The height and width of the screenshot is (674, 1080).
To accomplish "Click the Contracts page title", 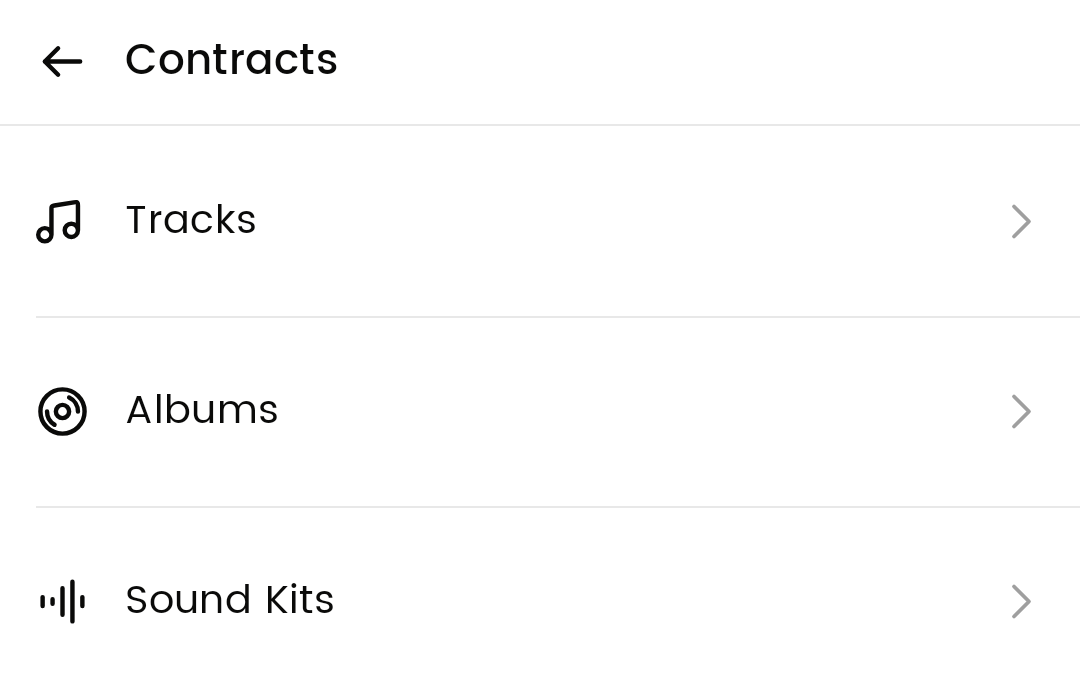I will tap(231, 60).
